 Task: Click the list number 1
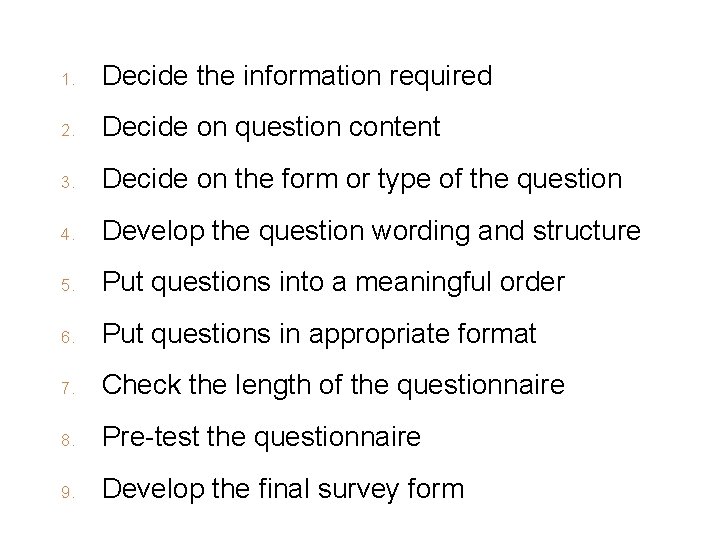pos(68,80)
